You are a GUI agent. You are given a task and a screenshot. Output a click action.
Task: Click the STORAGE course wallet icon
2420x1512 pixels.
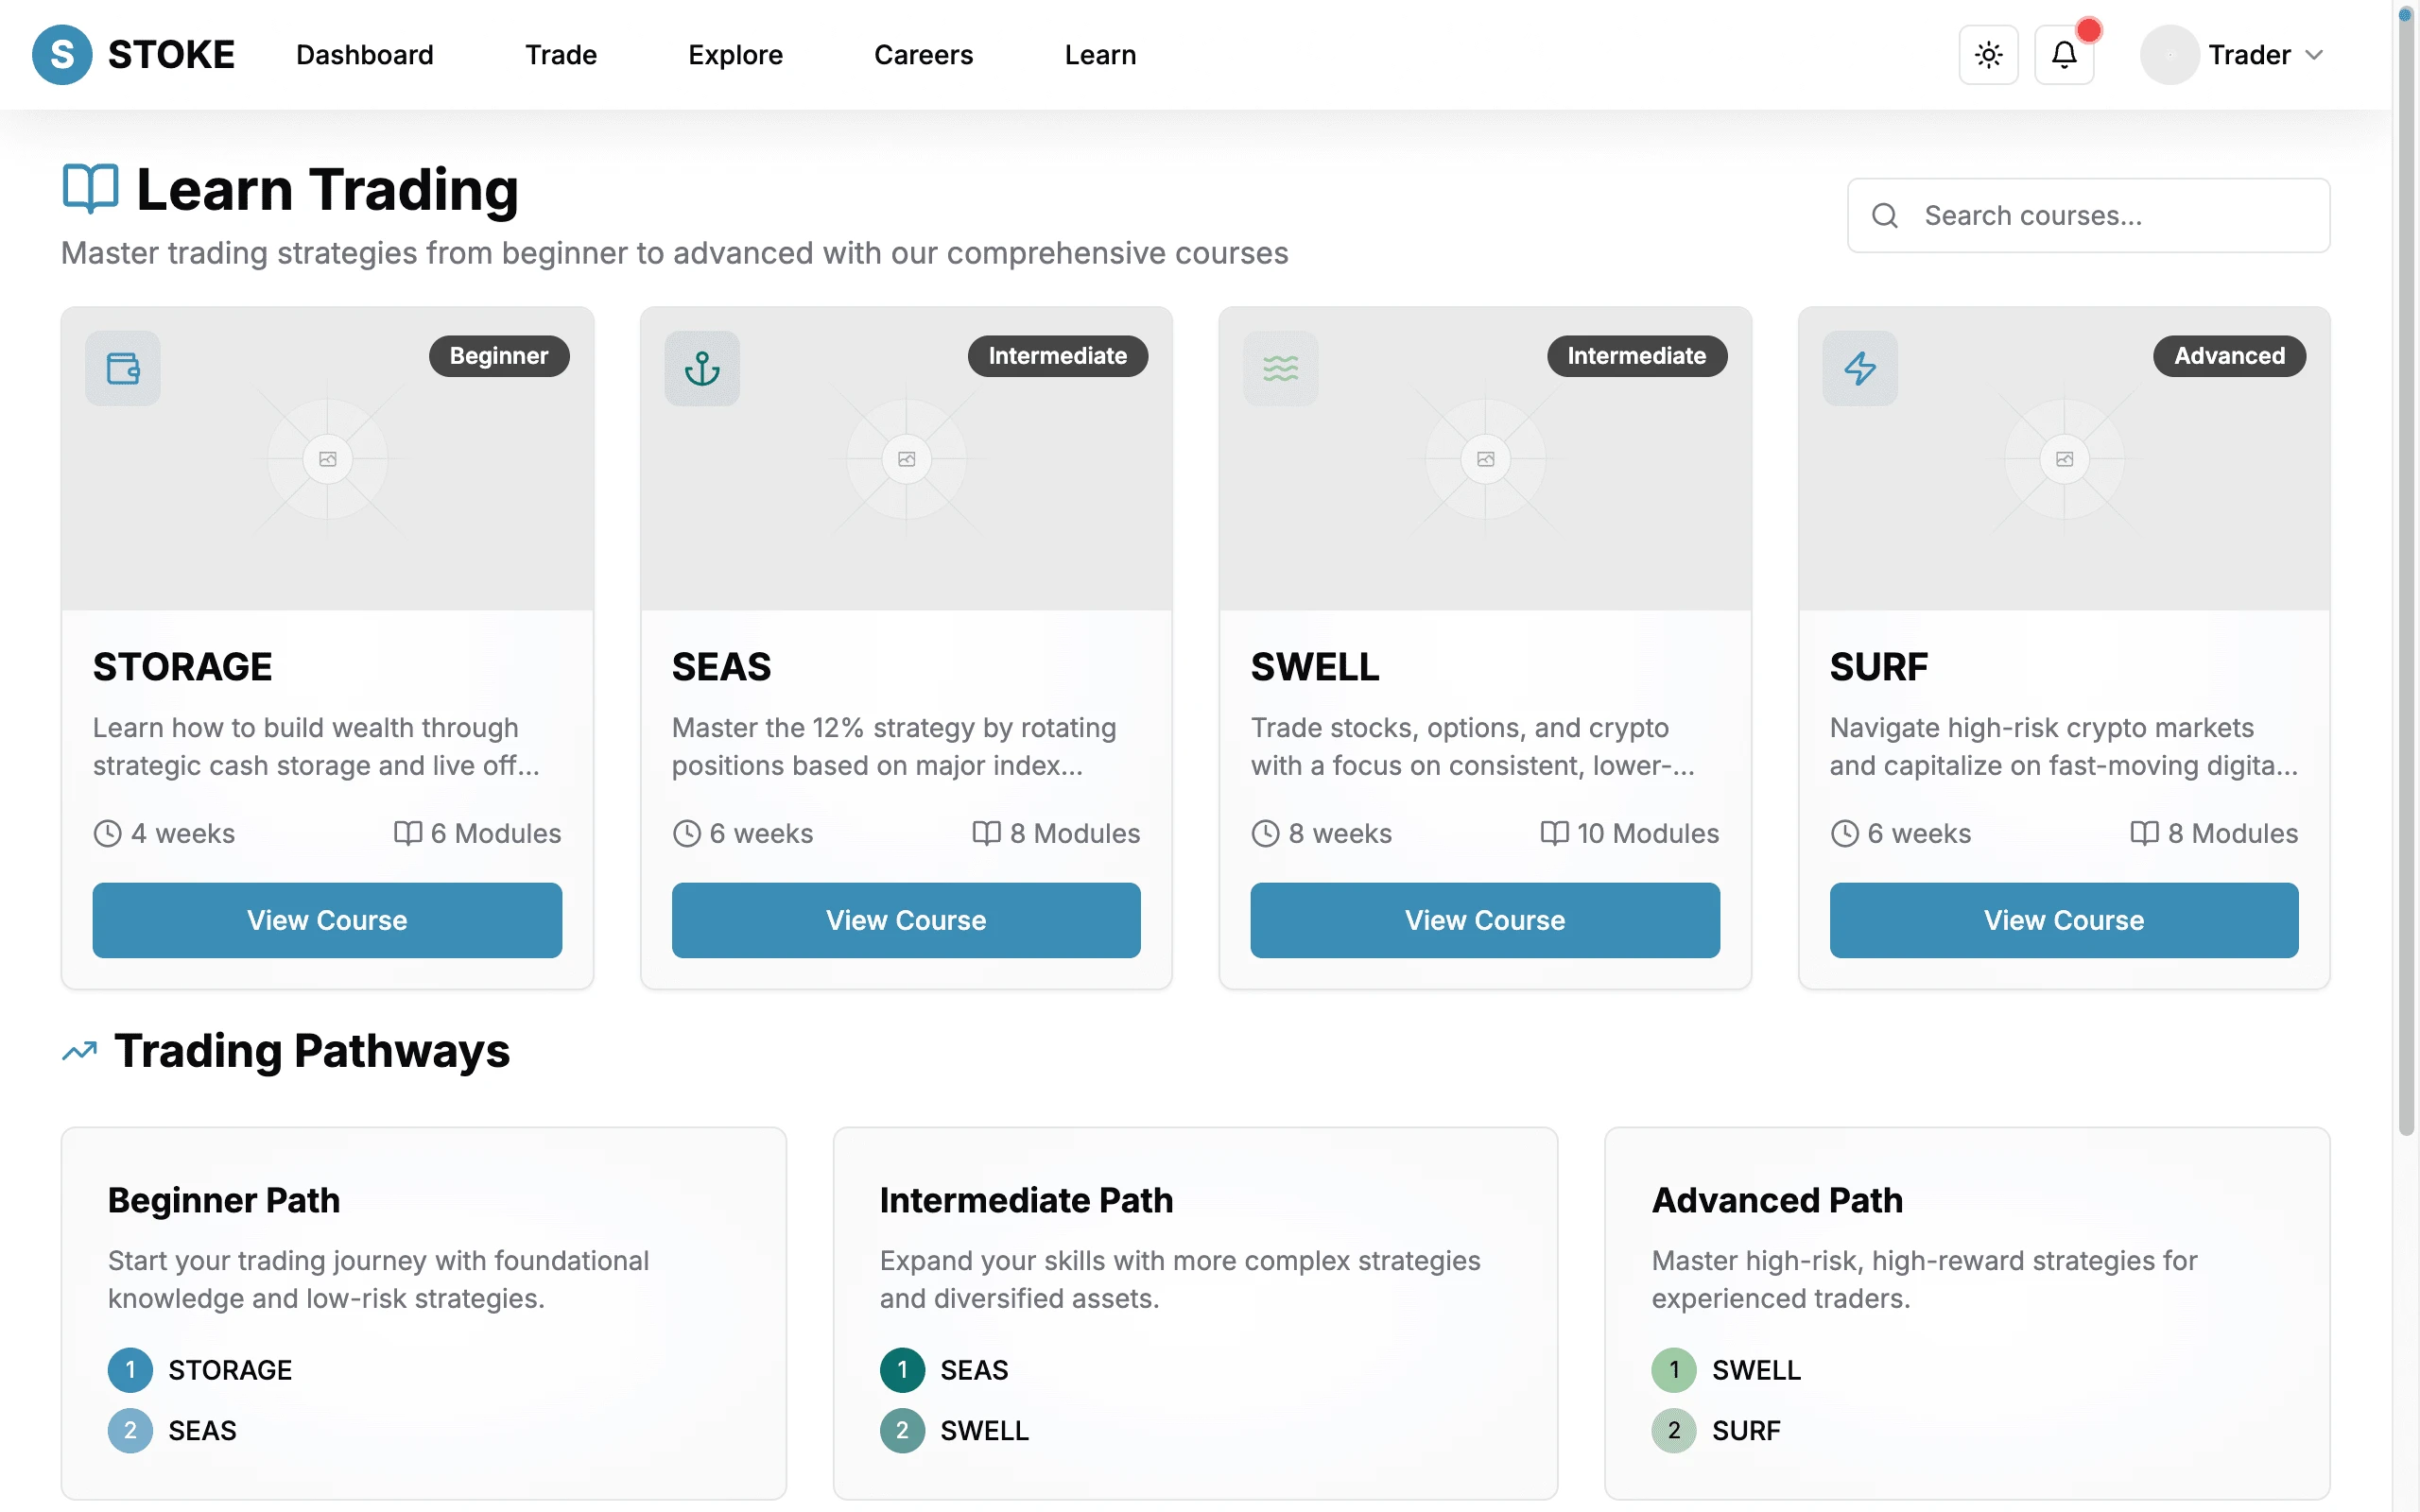(123, 368)
